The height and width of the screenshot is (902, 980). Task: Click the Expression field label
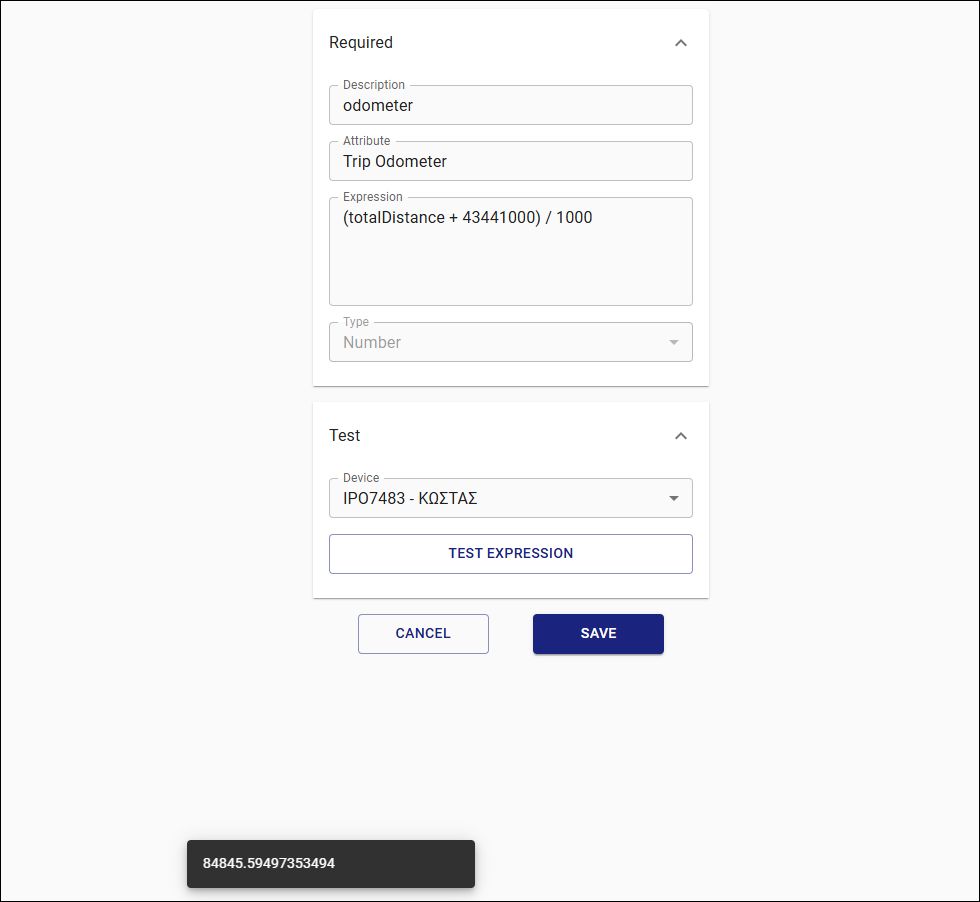(x=373, y=197)
